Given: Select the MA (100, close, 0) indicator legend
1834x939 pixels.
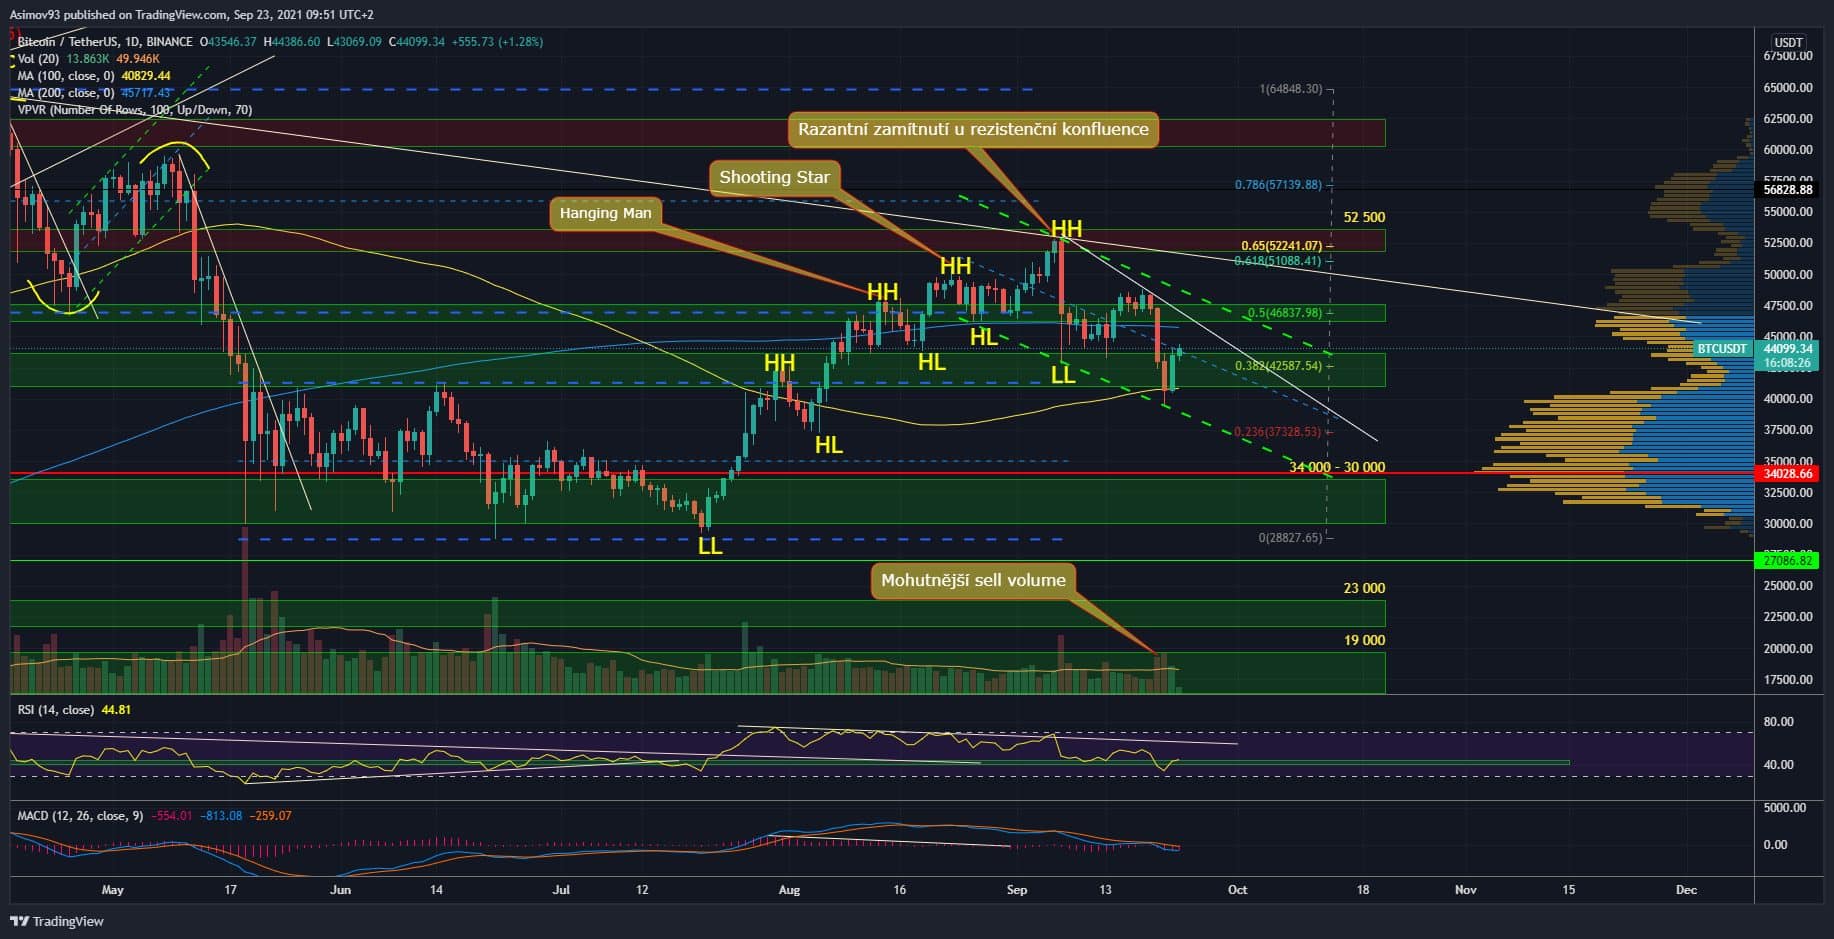Looking at the screenshot, I should tap(67, 76).
